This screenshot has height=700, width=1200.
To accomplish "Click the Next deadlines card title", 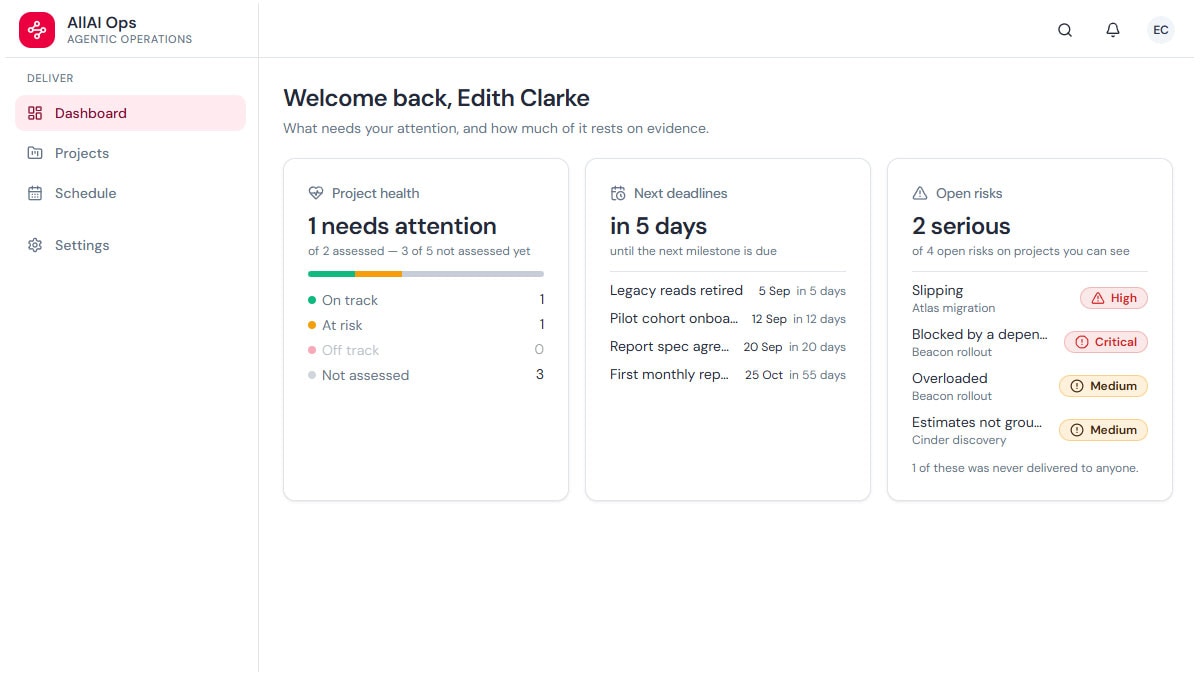I will [x=681, y=193].
